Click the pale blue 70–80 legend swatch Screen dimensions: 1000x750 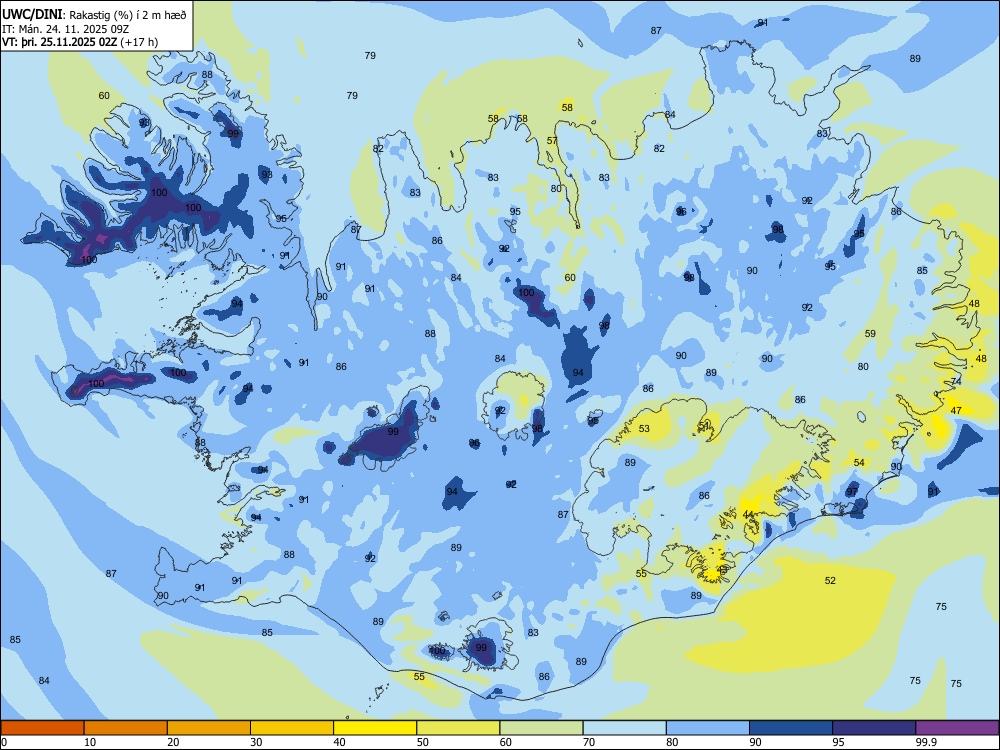point(624,728)
